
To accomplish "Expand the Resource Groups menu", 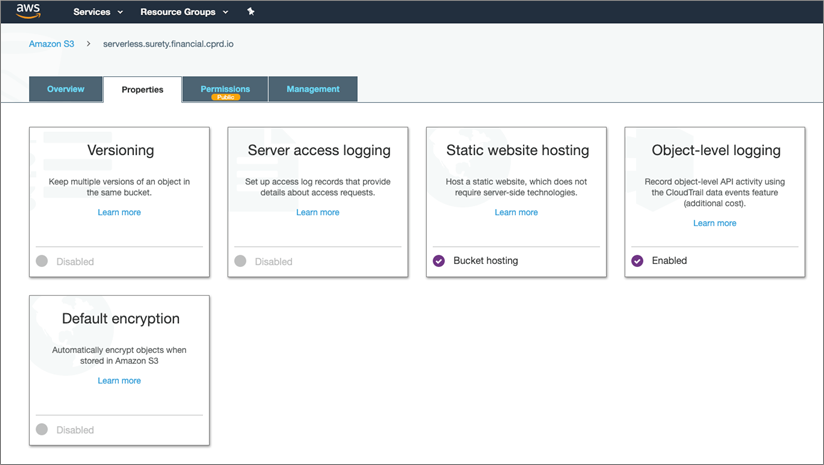I will (184, 12).
